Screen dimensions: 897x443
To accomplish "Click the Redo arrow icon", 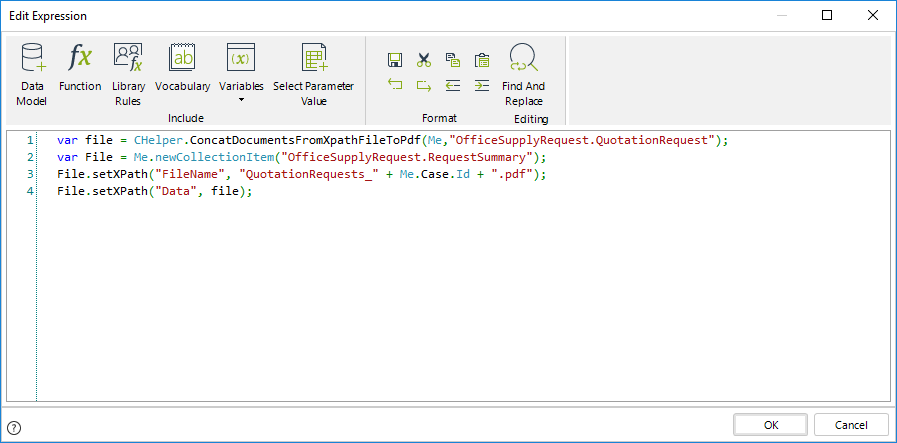I will tap(424, 86).
